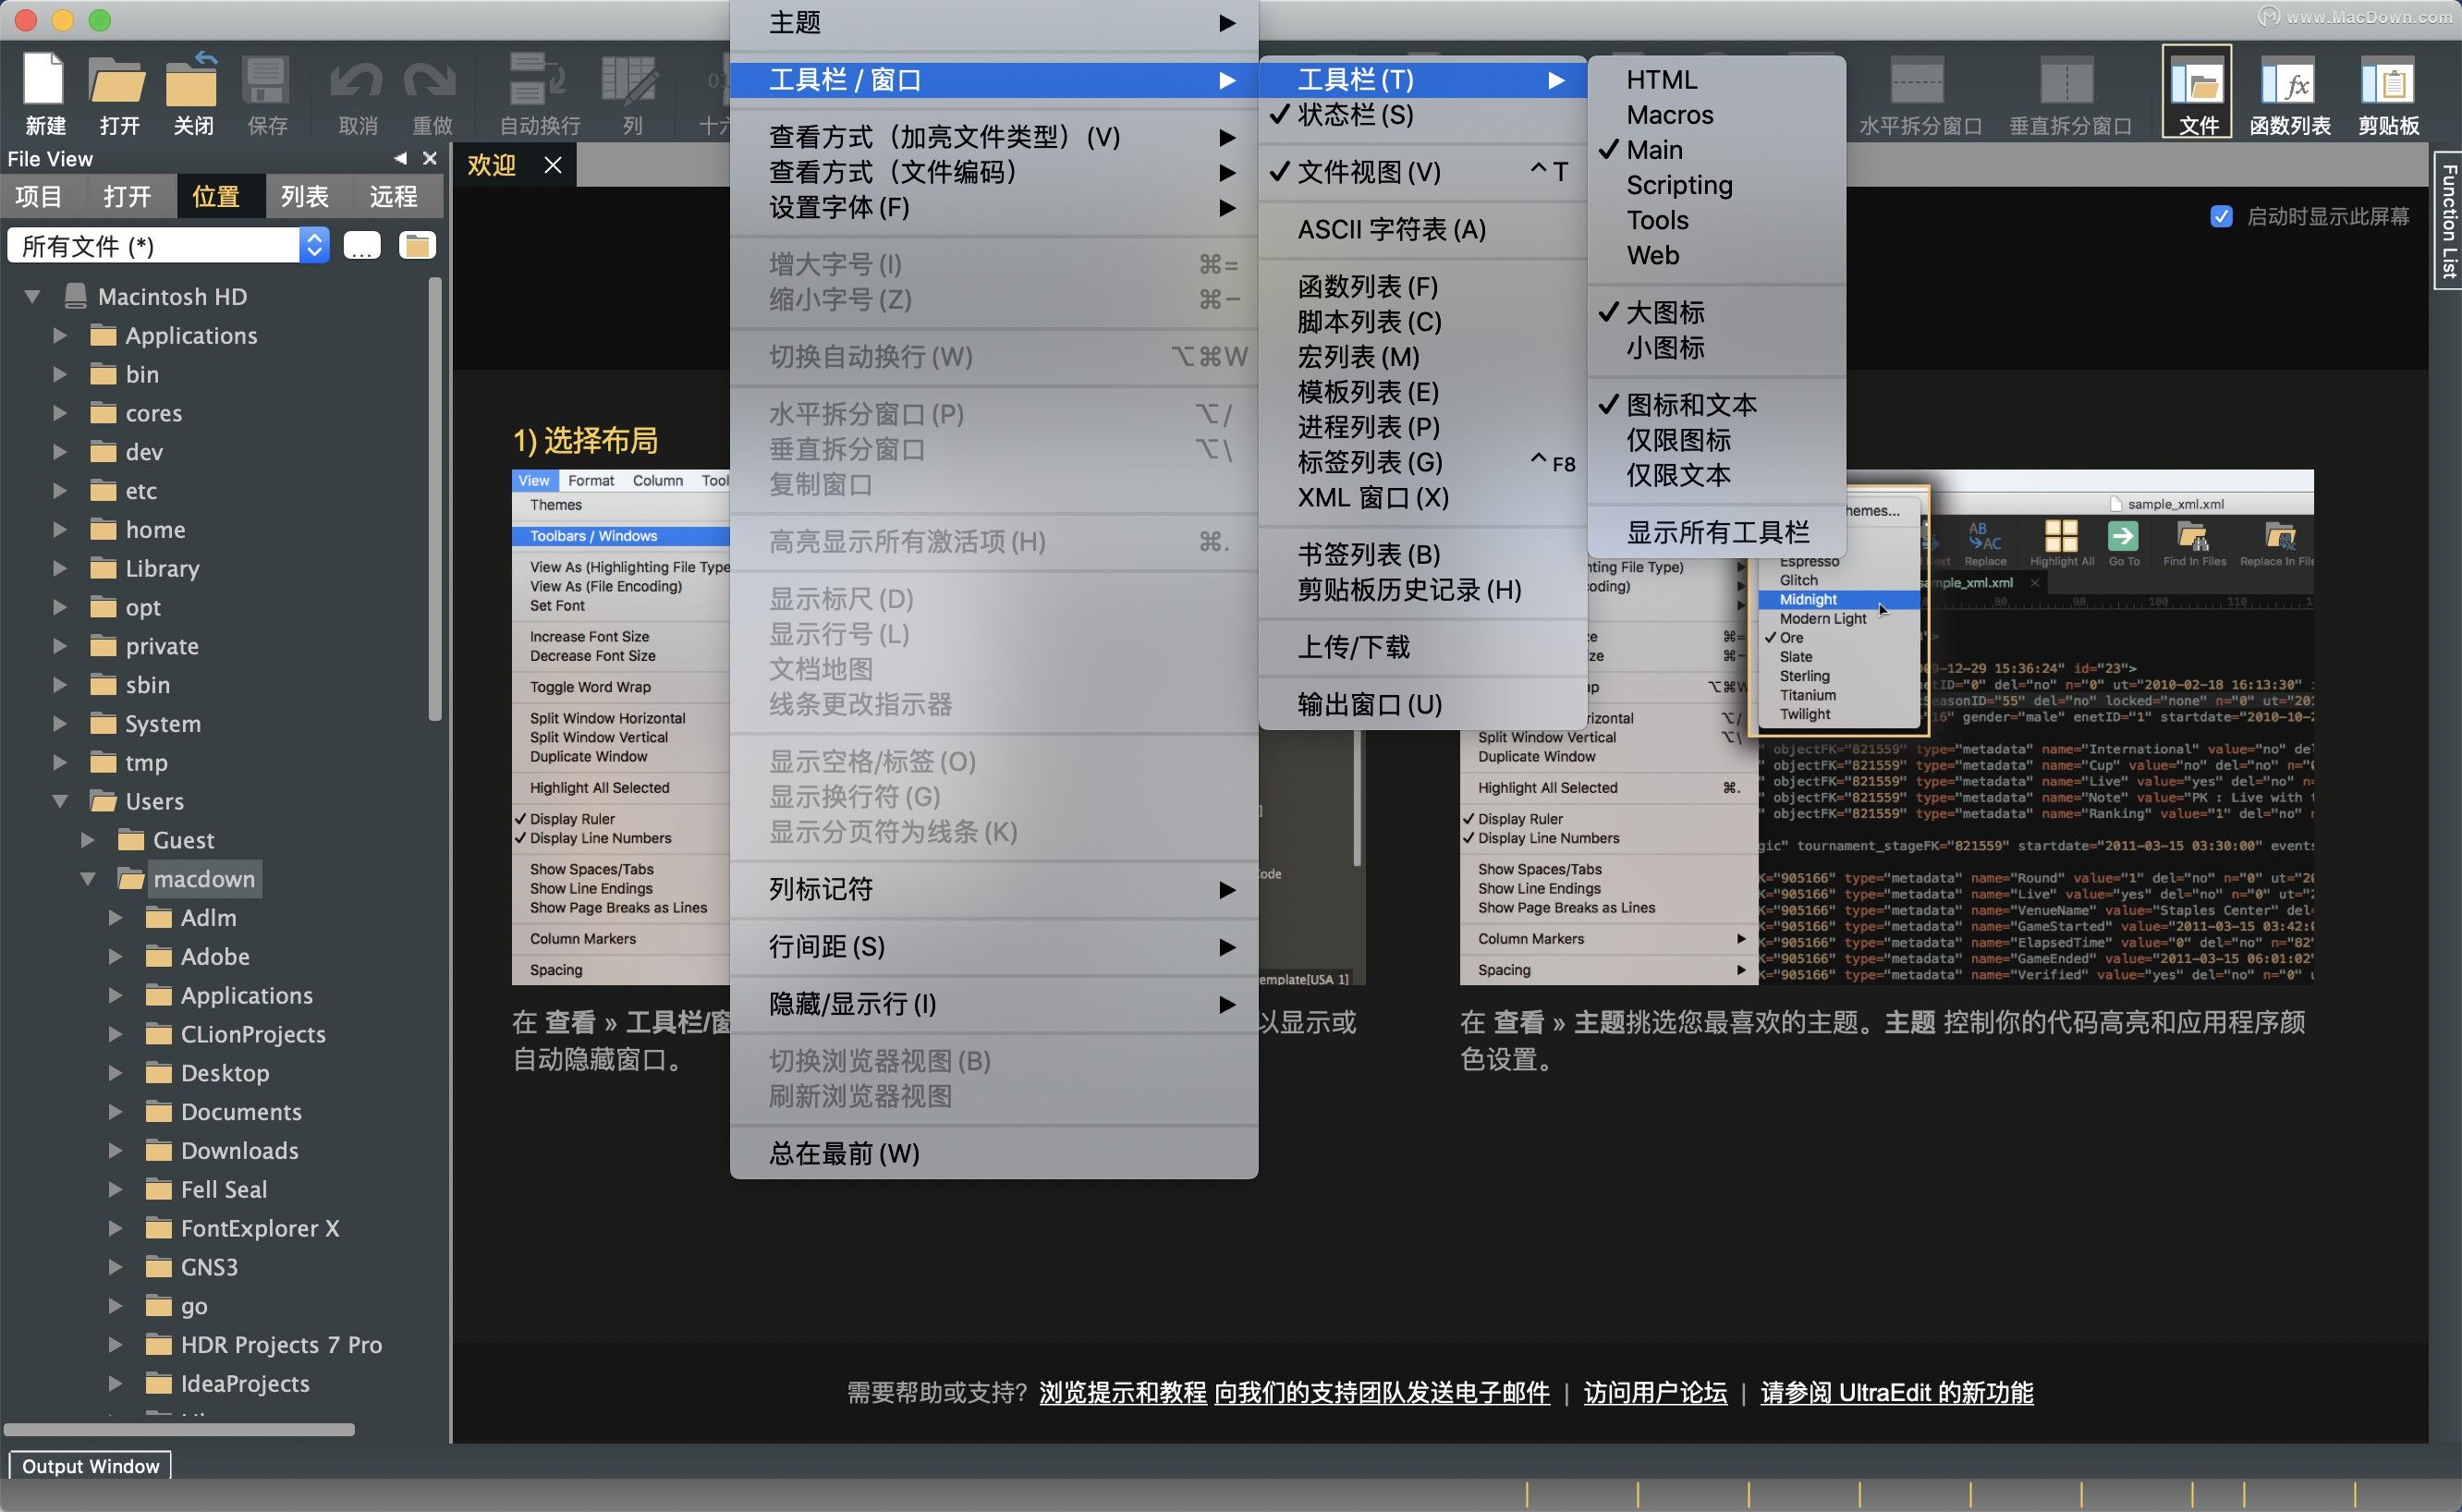Open the 隐藏/显示行 (I) submenu

[x=994, y=1004]
